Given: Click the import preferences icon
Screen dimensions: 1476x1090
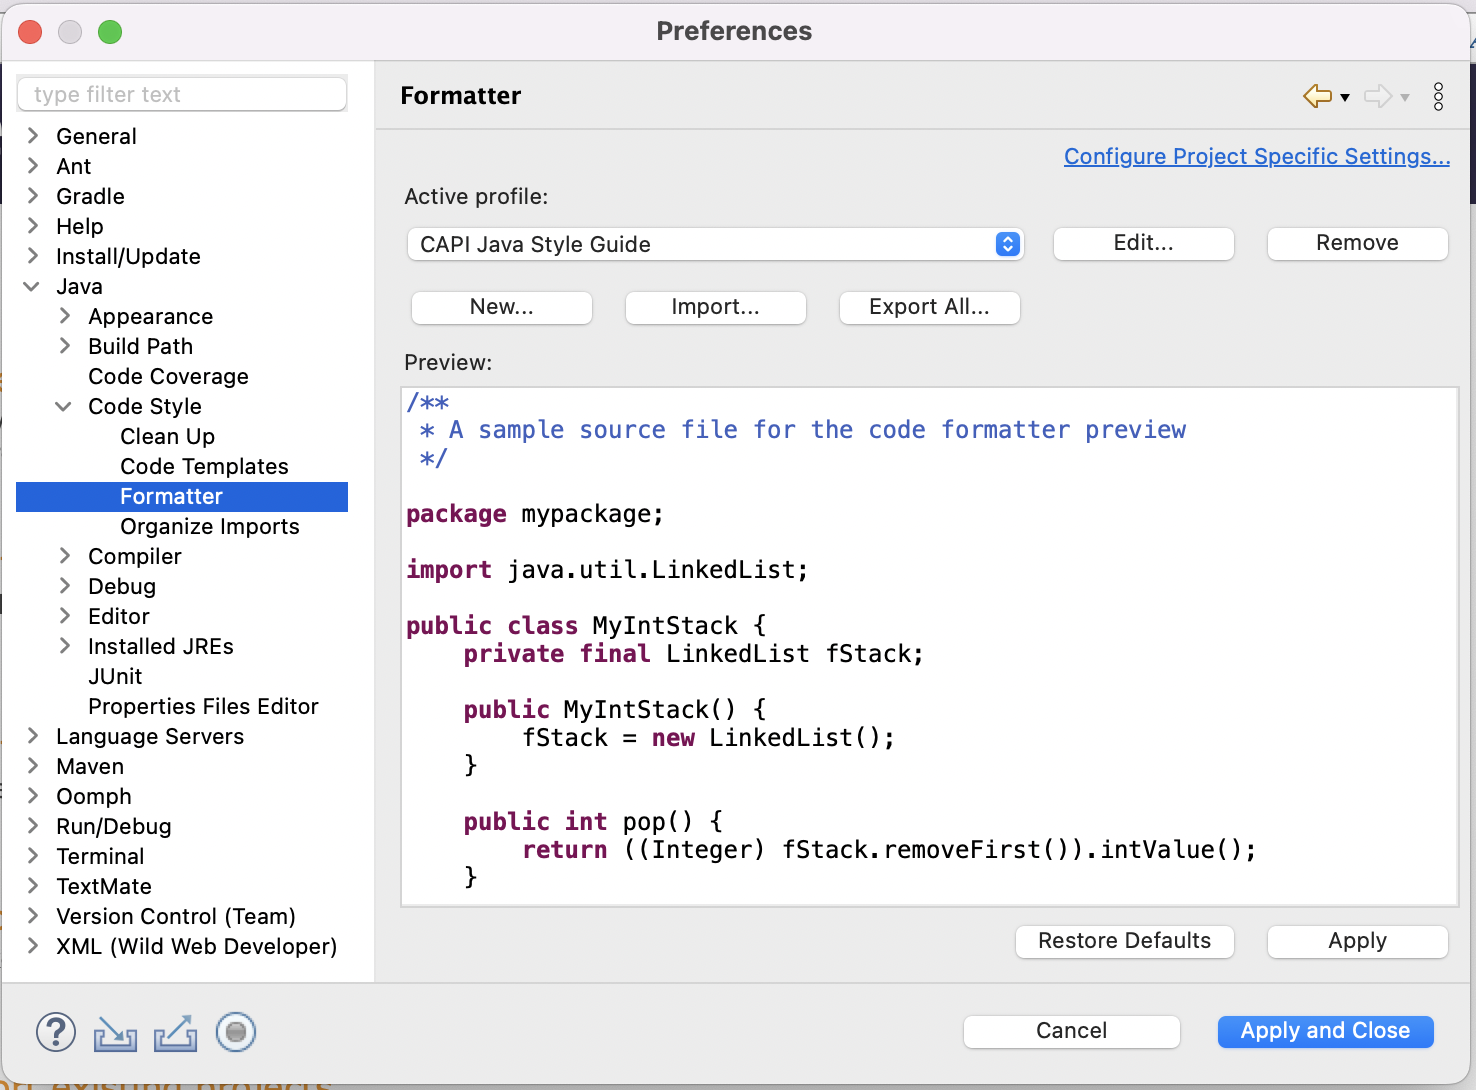Looking at the screenshot, I should [x=115, y=1034].
